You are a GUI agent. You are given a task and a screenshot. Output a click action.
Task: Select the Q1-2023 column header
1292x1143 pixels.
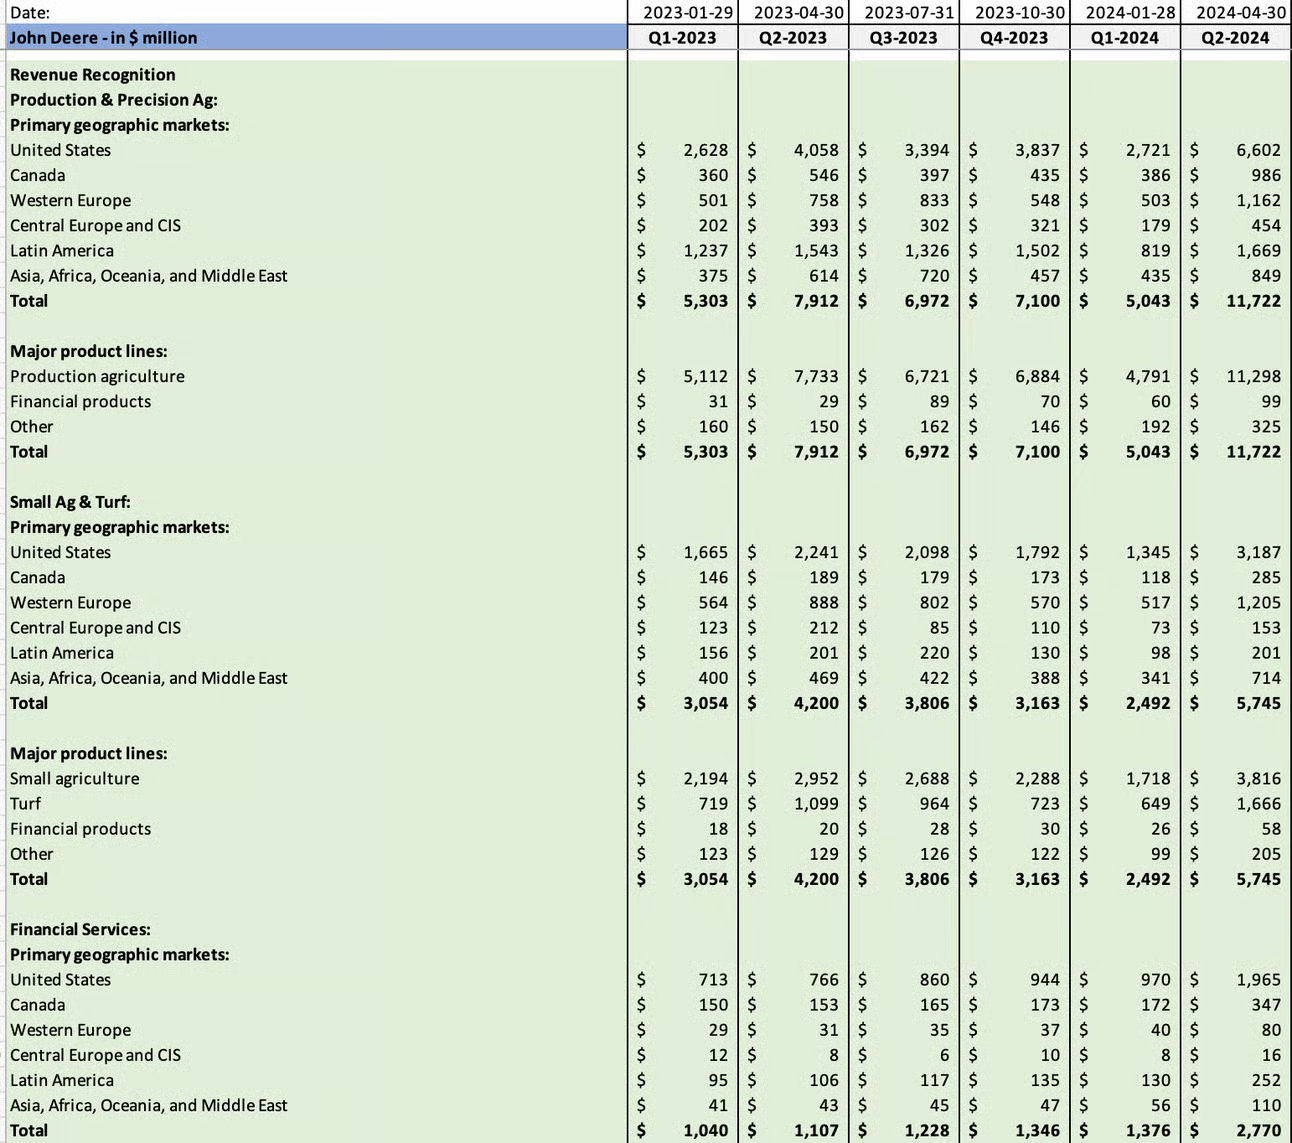point(682,37)
